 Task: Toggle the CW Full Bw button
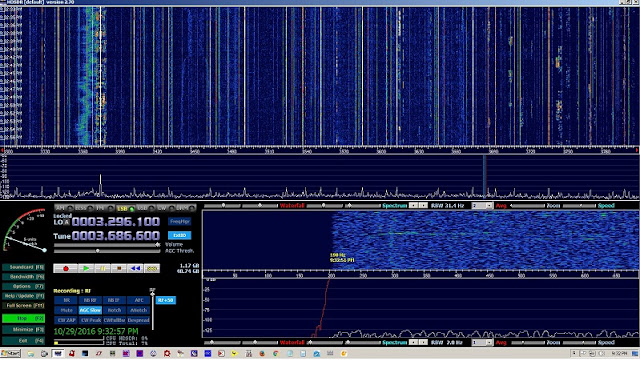pyautogui.click(x=114, y=320)
